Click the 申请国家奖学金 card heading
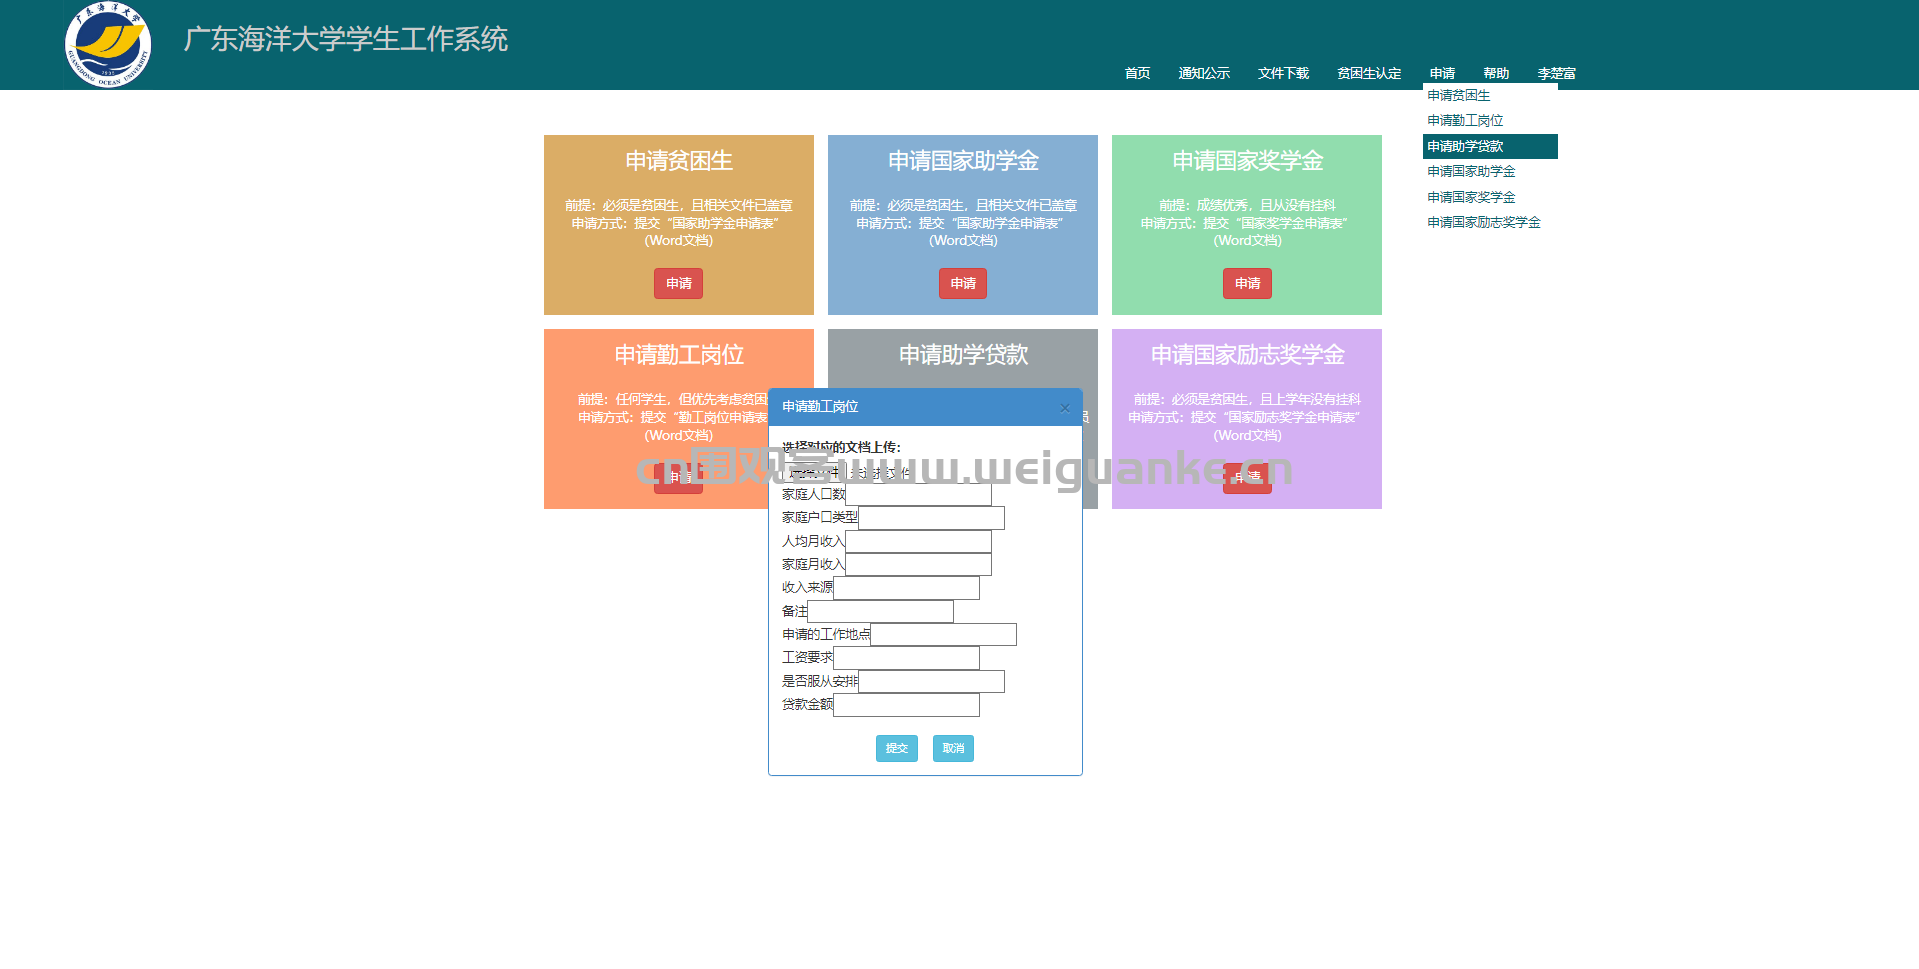Screen dimensions: 1919x969 pyautogui.click(x=1247, y=161)
